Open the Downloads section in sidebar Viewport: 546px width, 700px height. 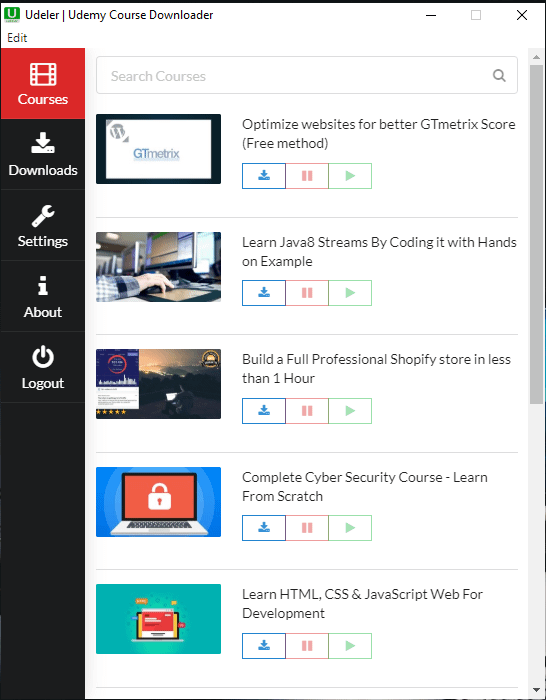(x=43, y=154)
